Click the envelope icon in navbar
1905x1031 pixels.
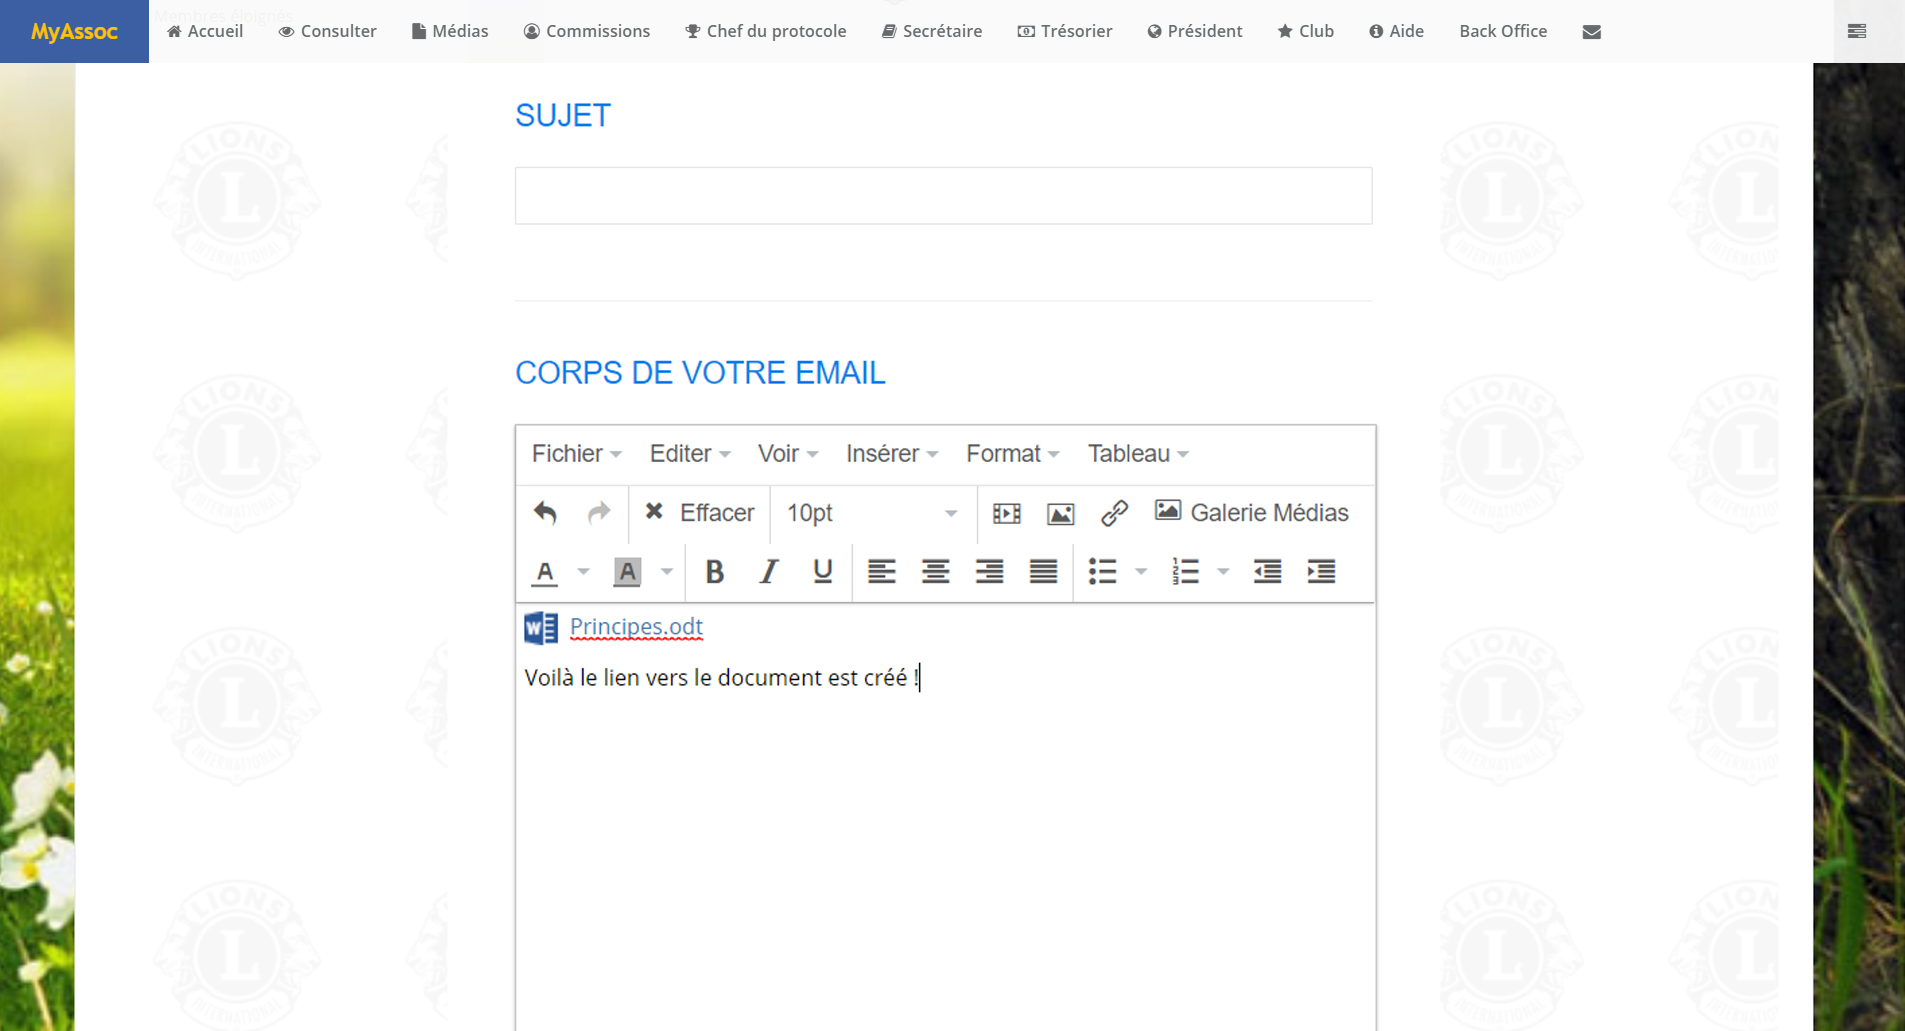tap(1591, 32)
